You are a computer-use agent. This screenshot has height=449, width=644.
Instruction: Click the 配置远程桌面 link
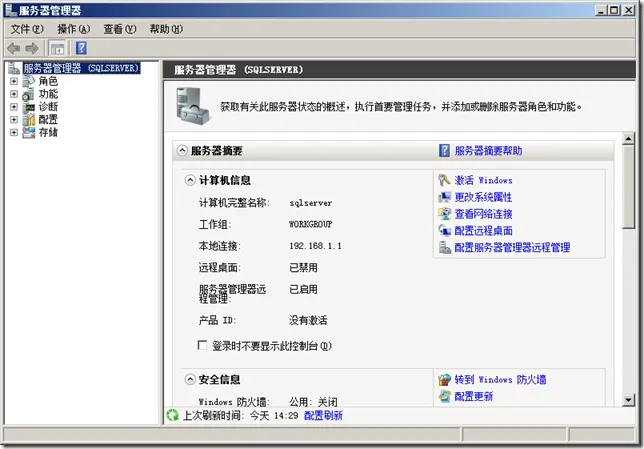point(483,230)
